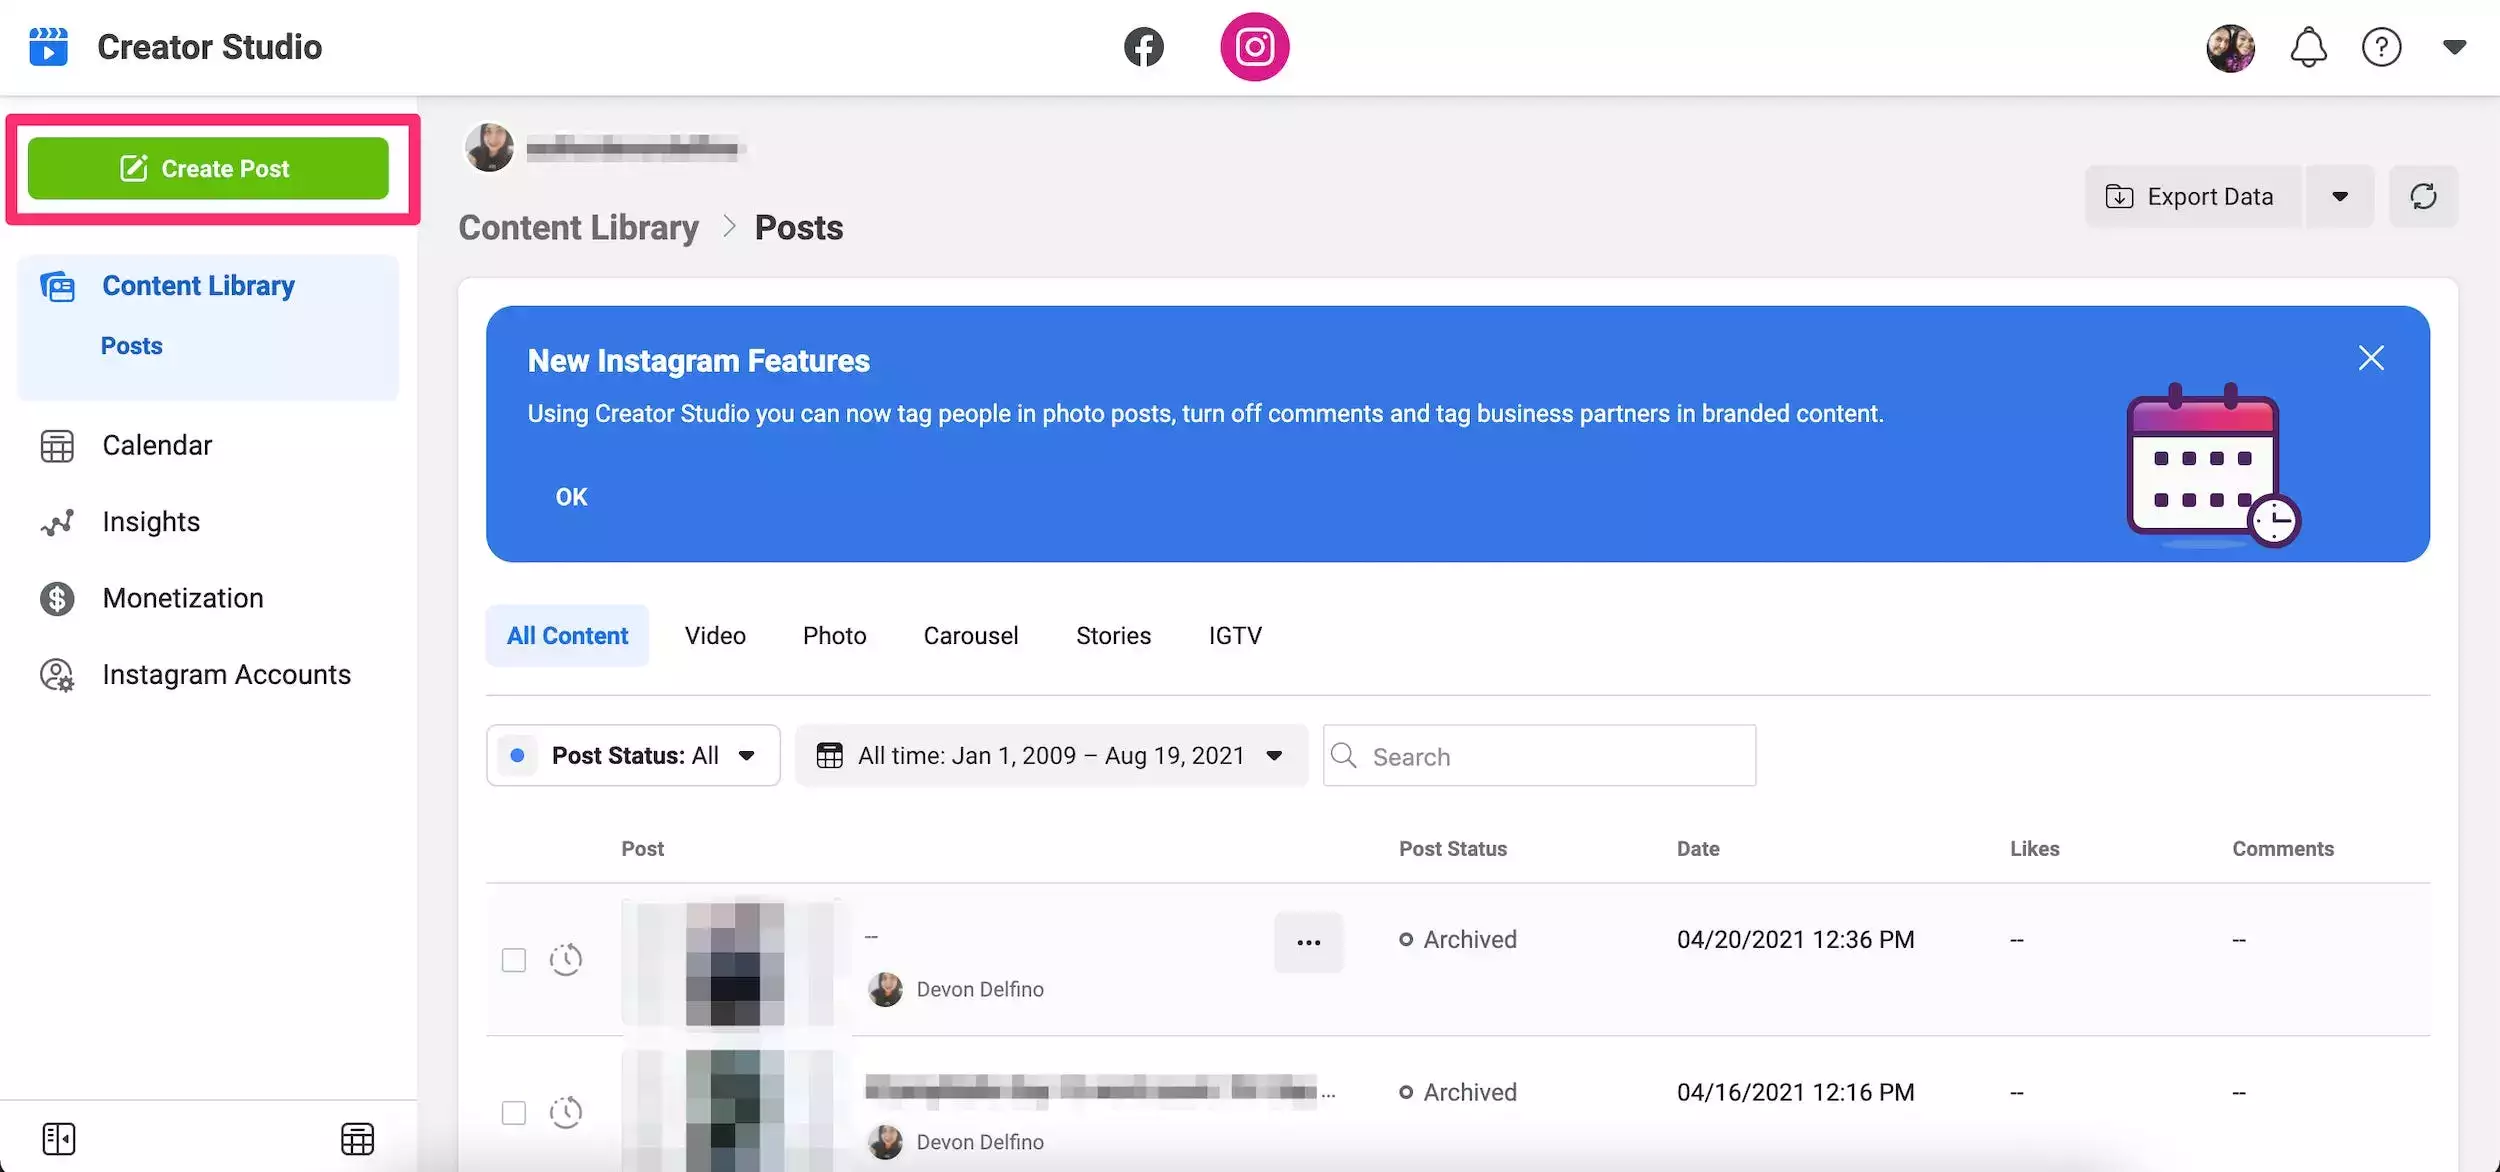
Task: Click Devon Delfino on the 04/20/2021 post
Action: [x=979, y=989]
